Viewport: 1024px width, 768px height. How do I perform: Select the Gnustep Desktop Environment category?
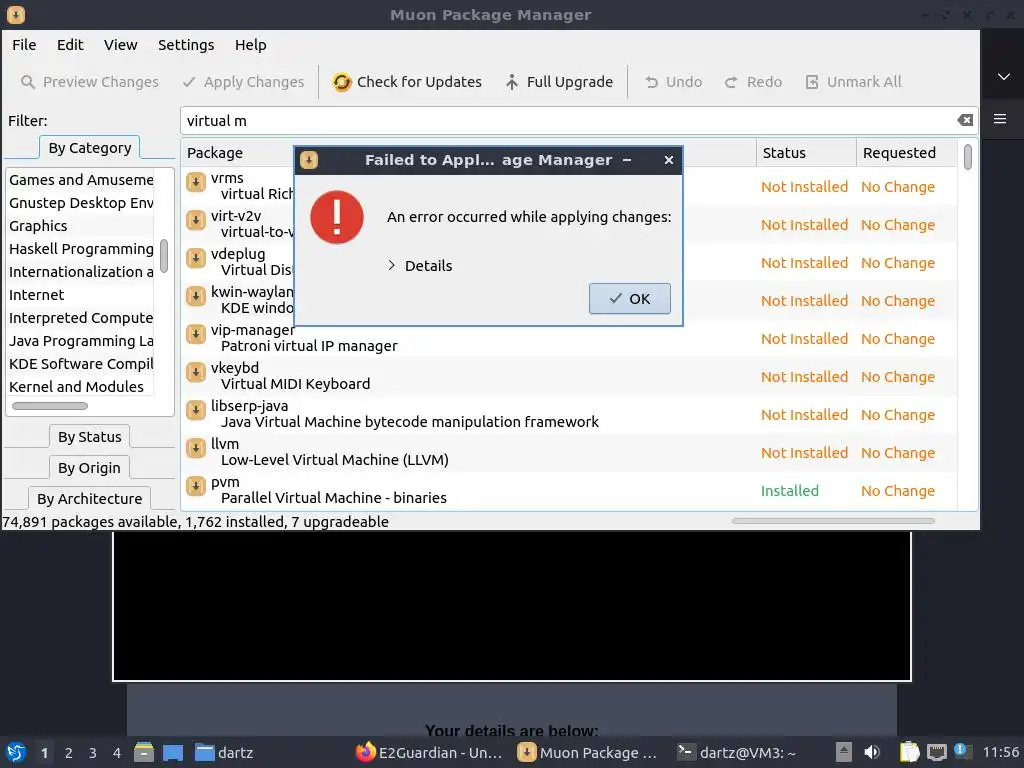coord(81,202)
